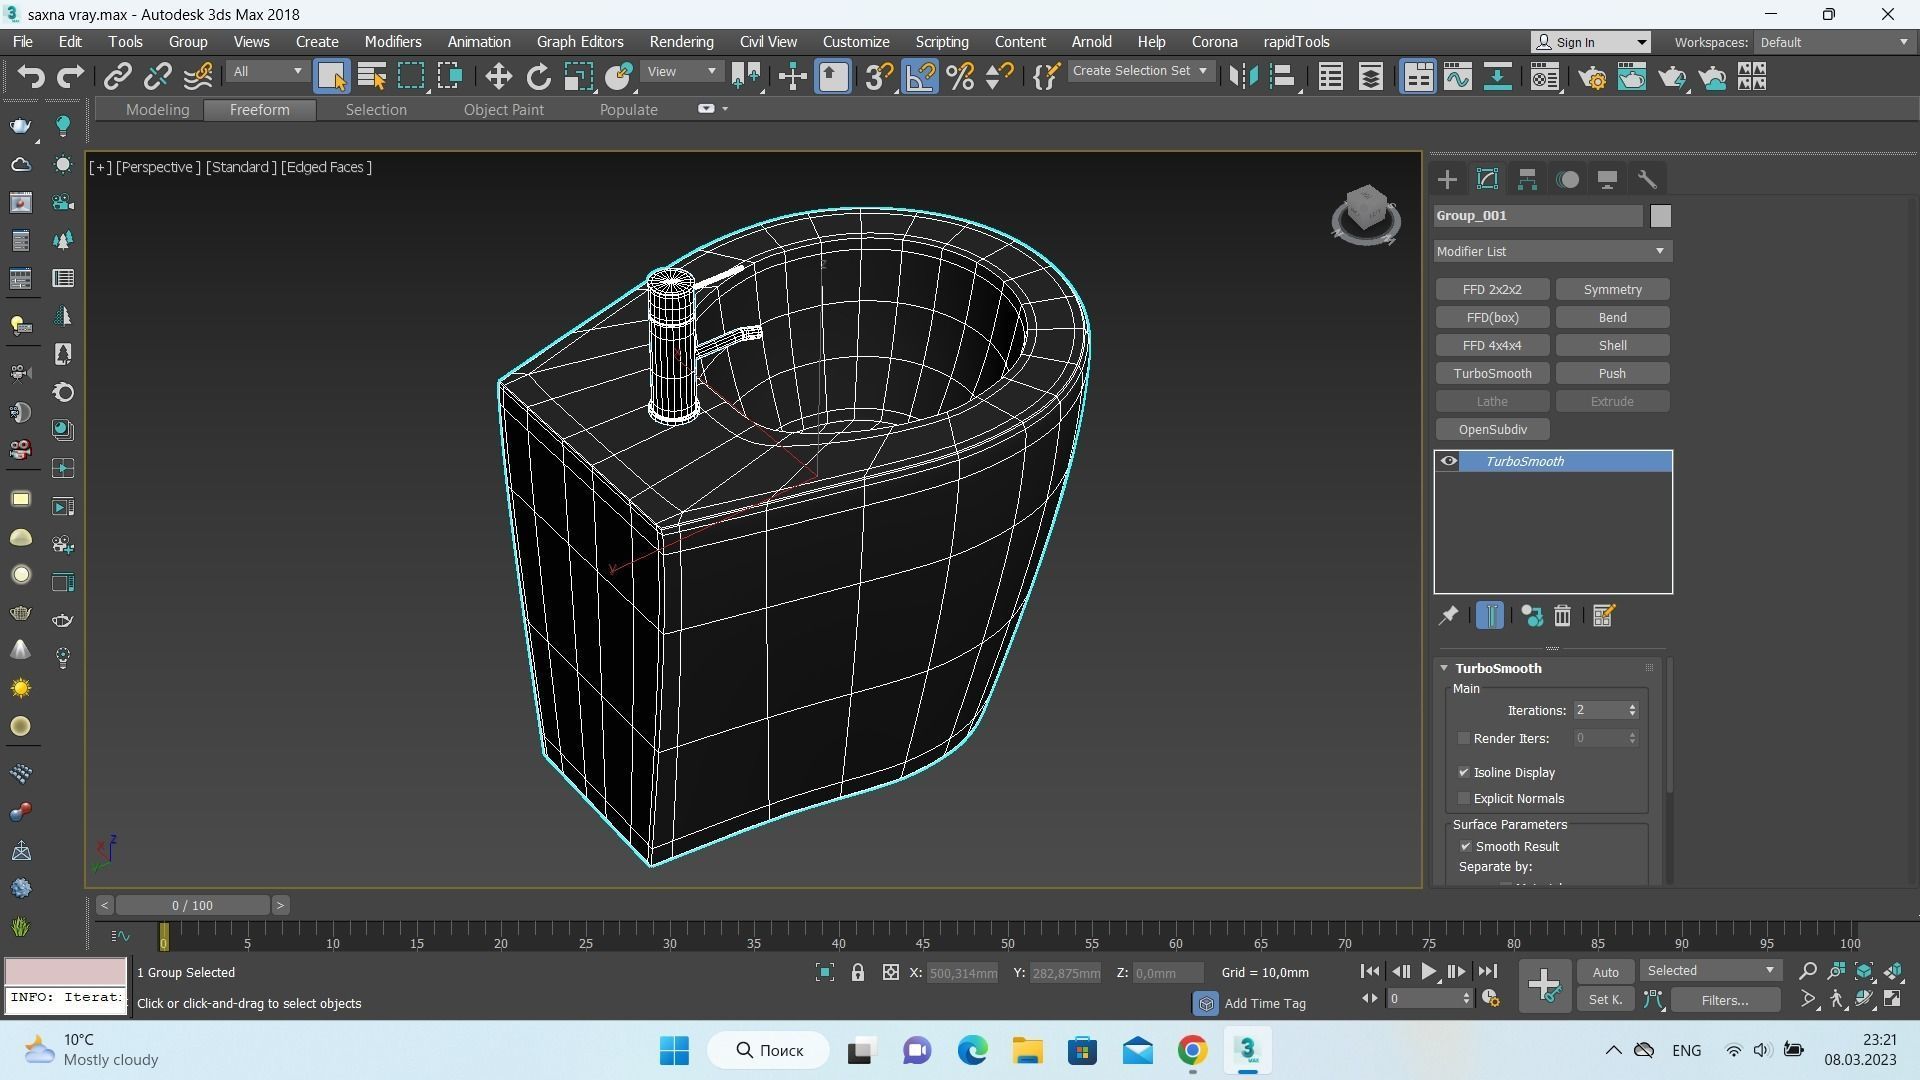Open the Workspaces Default dropdown
1920x1080 pixels.
(x=1834, y=42)
